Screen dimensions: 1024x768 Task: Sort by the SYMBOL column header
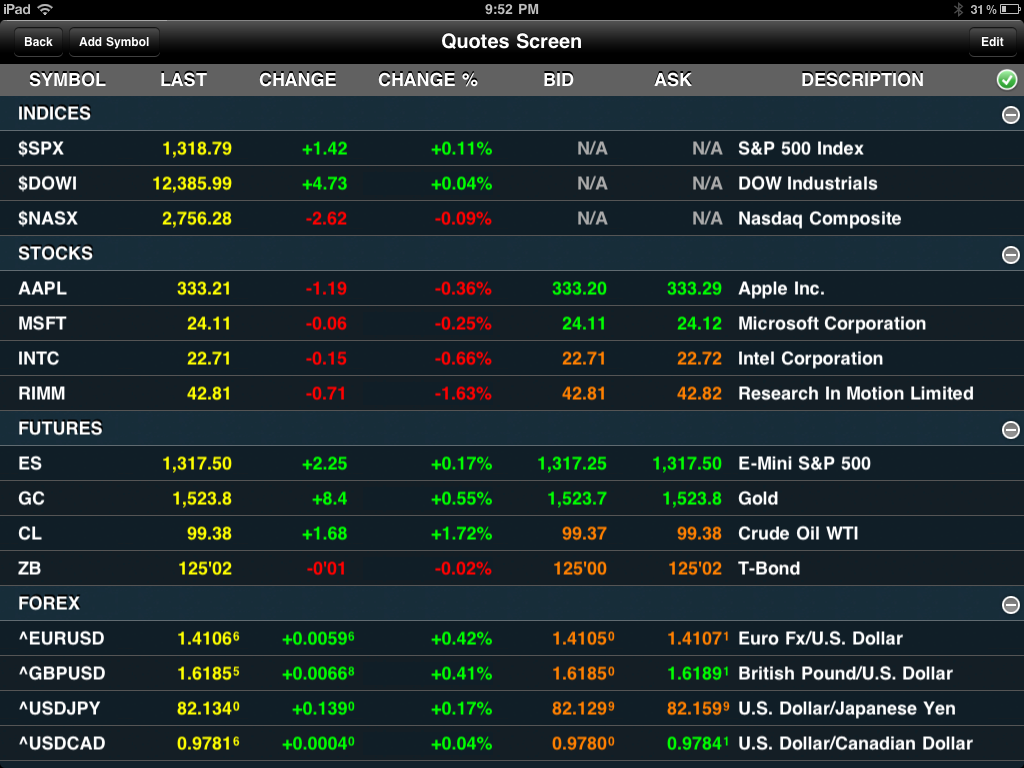point(67,80)
